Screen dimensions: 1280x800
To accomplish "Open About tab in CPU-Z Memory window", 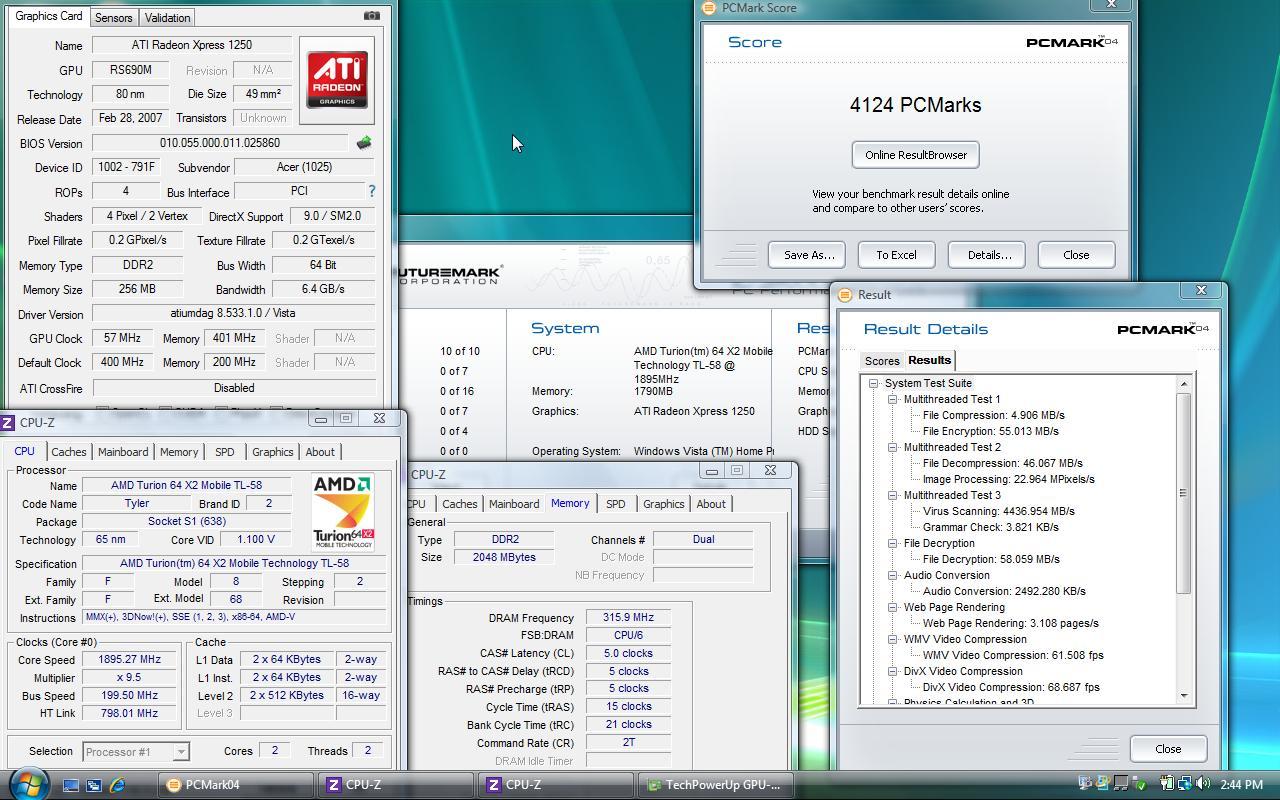I will (x=711, y=504).
